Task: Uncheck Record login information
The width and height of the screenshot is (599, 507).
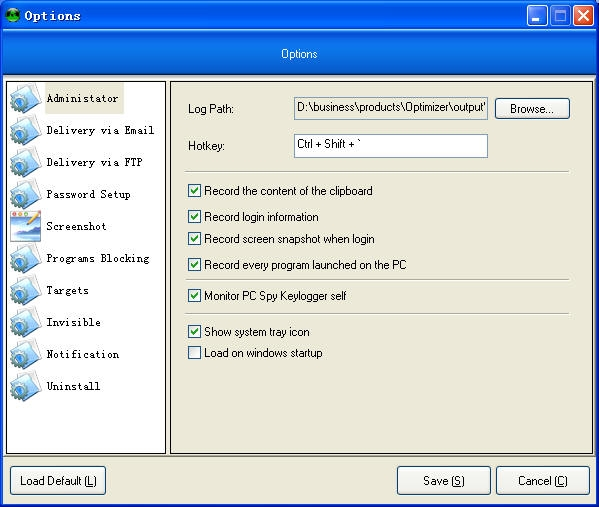Action: 194,217
